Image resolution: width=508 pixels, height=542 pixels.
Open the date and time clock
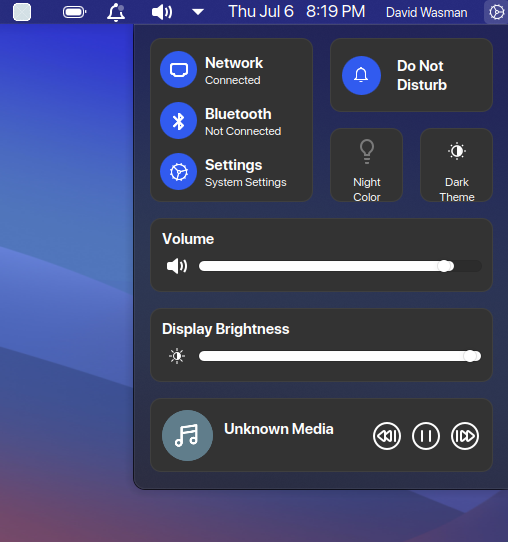[297, 12]
